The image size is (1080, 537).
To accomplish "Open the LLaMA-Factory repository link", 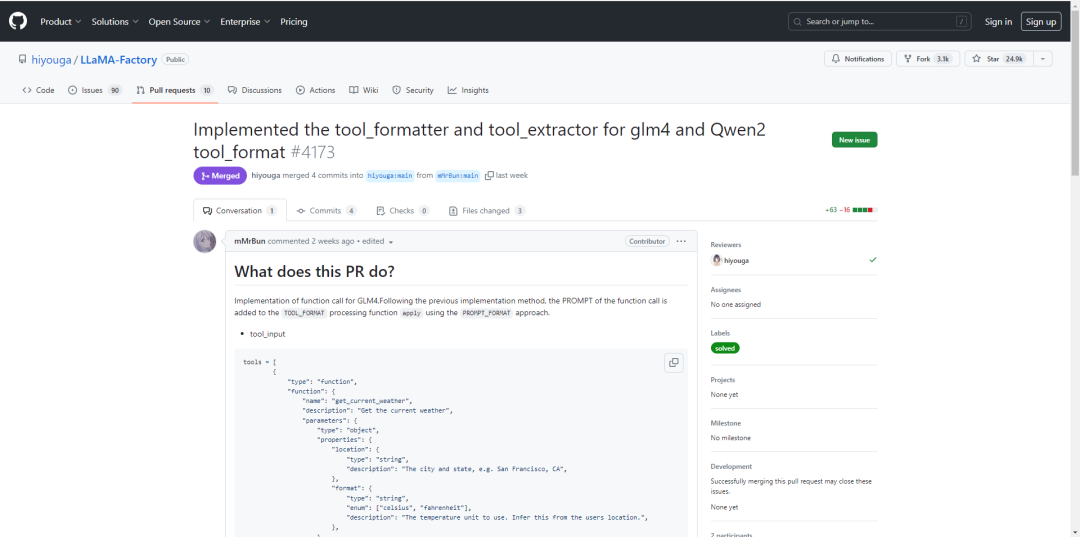I will pos(118,60).
